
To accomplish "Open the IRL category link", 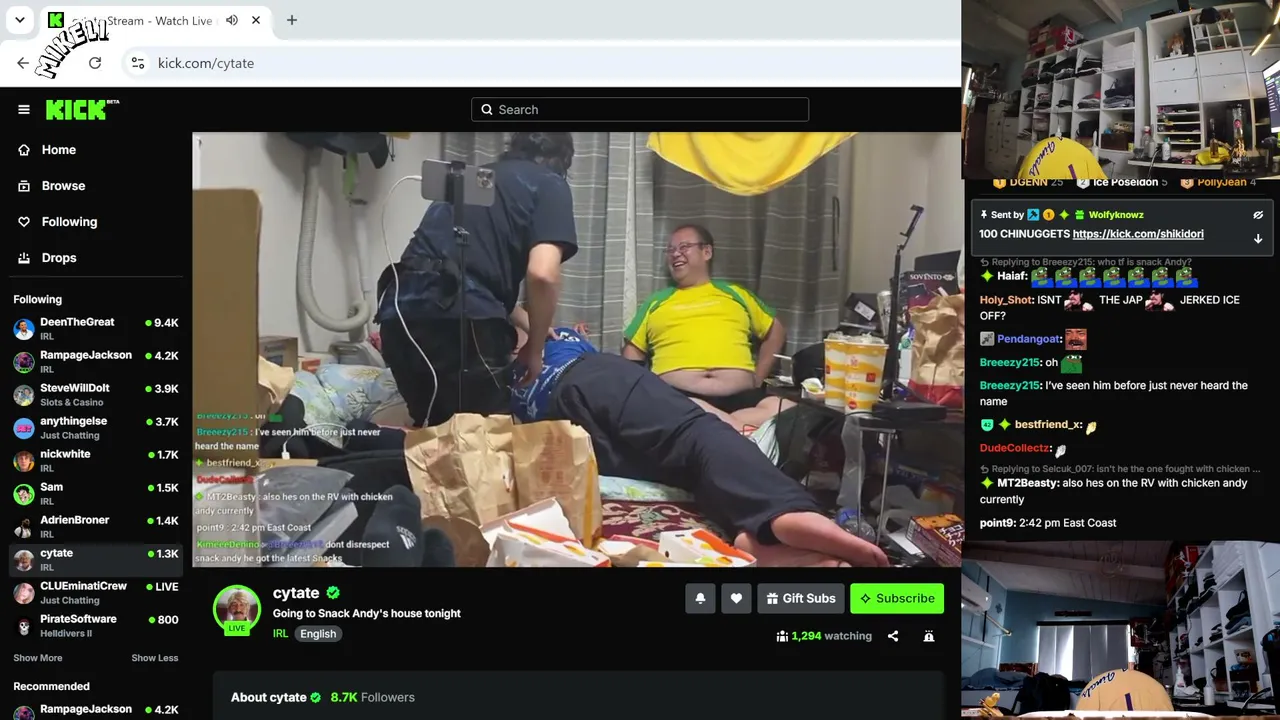I will tap(280, 634).
